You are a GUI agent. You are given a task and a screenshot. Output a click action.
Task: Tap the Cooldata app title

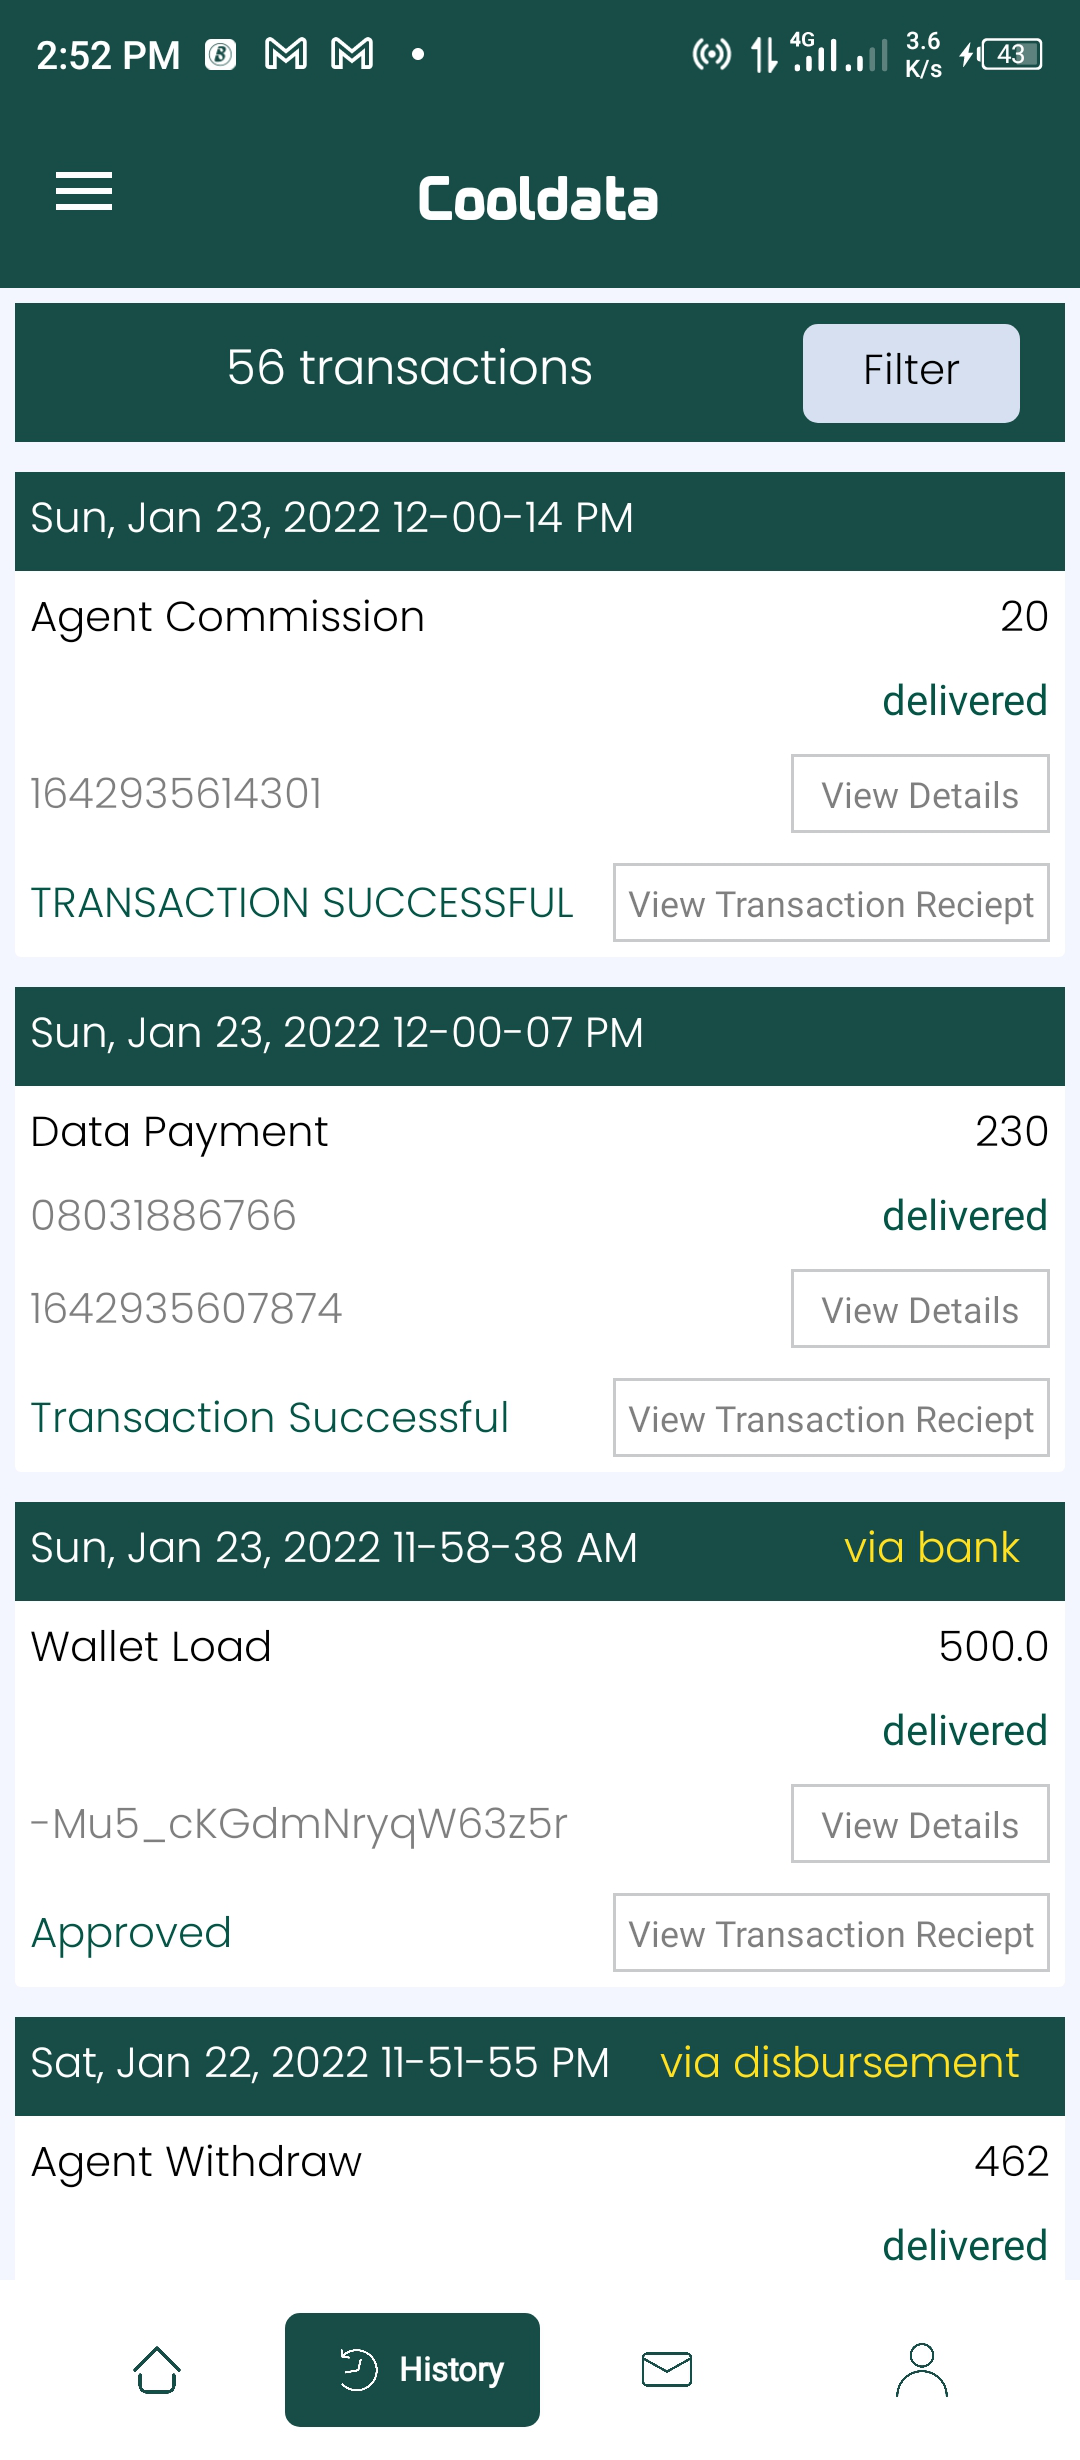538,199
